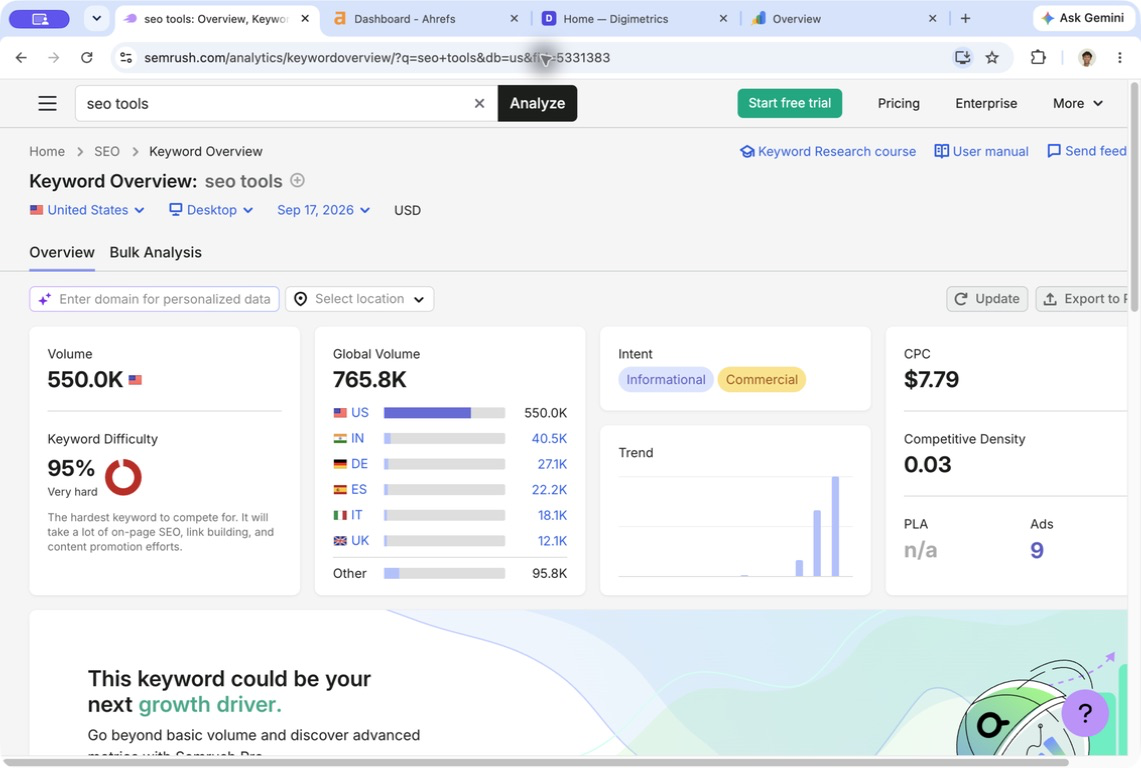Click the US volume progress bar

point(444,413)
